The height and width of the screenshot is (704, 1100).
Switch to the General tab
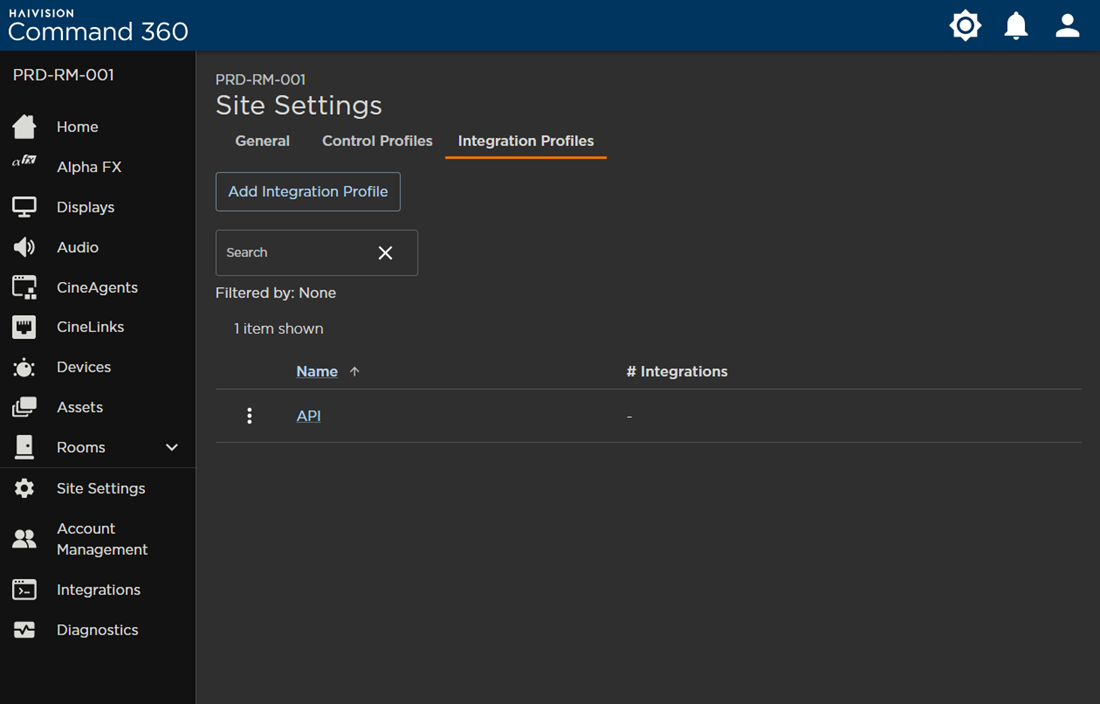[x=262, y=141]
